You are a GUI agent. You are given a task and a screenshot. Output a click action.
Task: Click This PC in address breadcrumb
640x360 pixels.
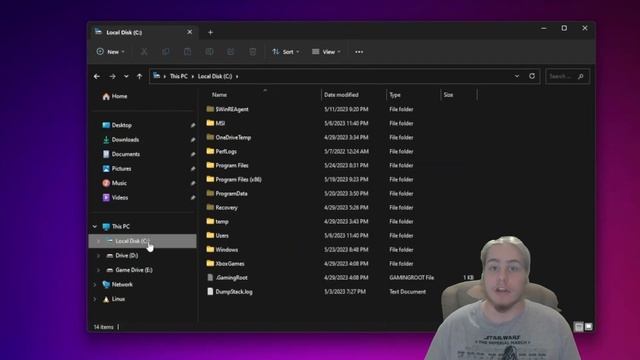point(179,76)
